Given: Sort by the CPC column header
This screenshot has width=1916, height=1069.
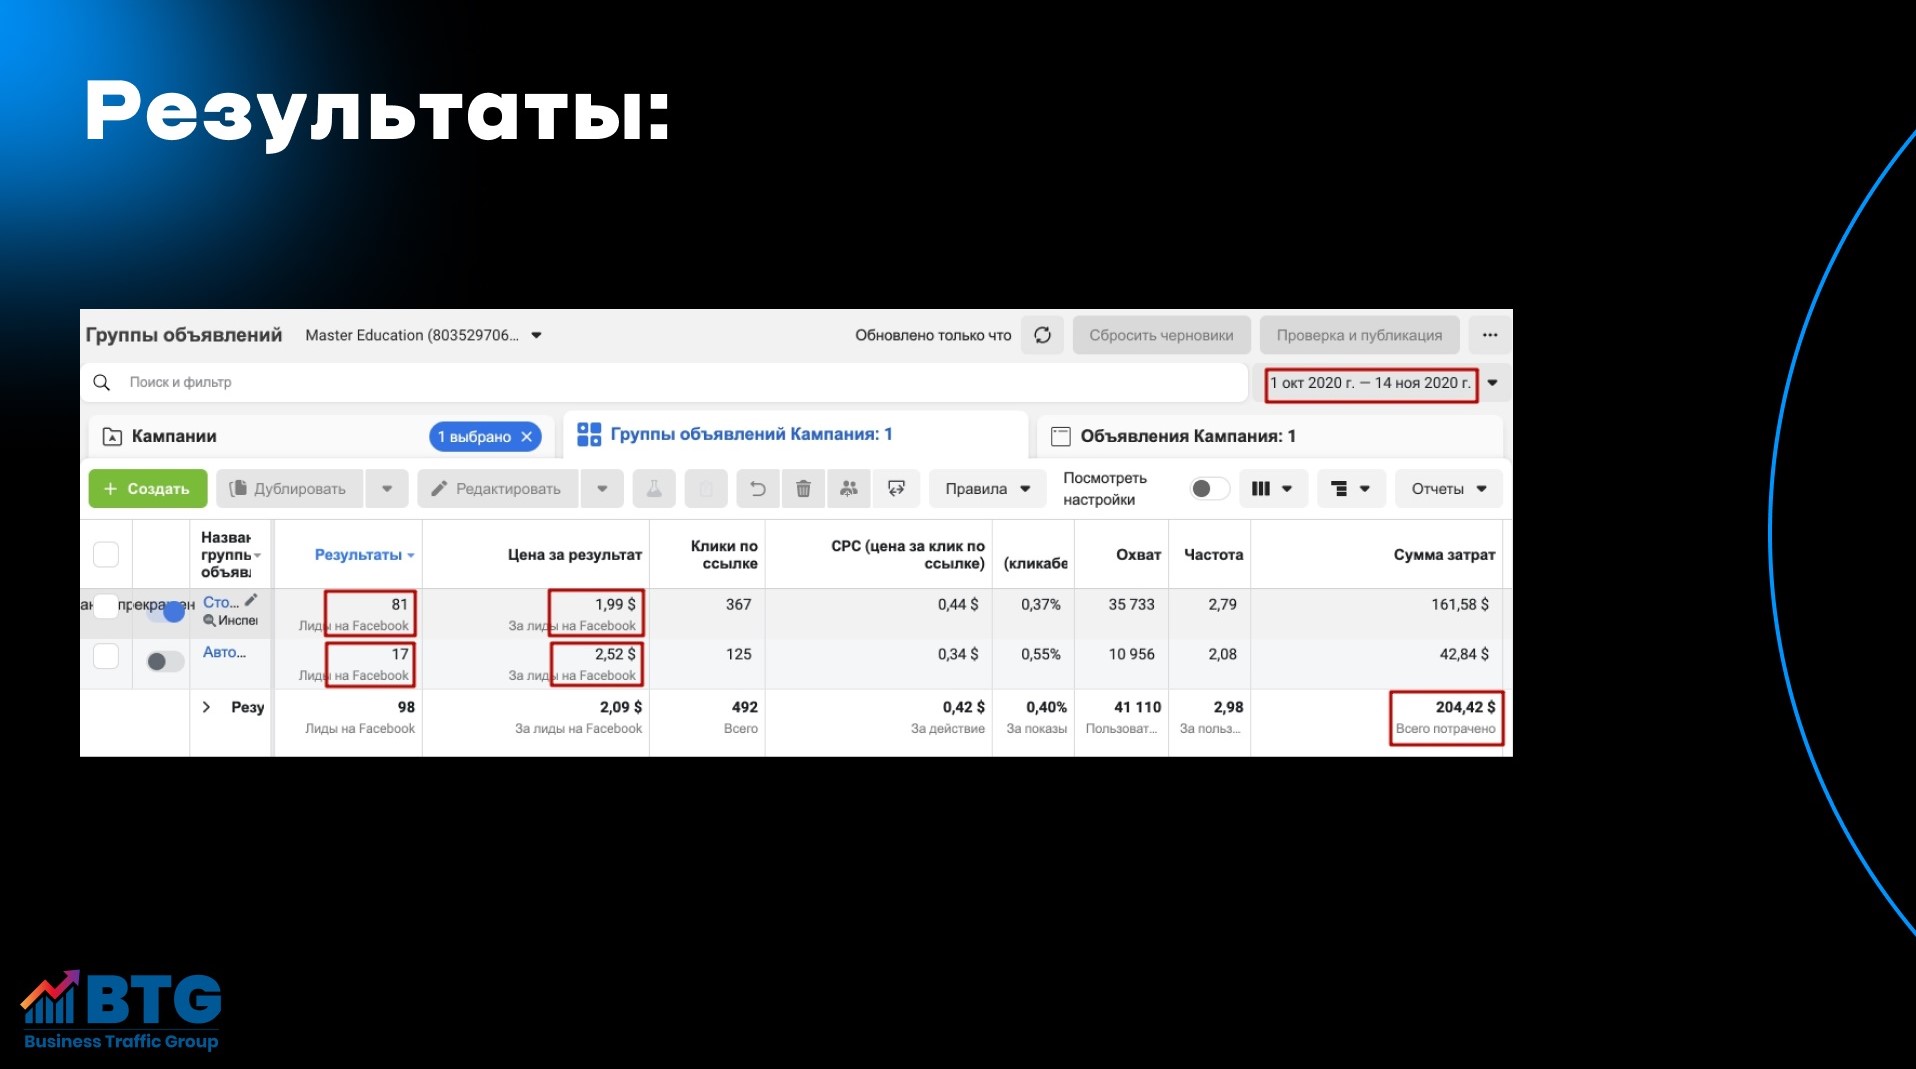Looking at the screenshot, I should [908, 554].
